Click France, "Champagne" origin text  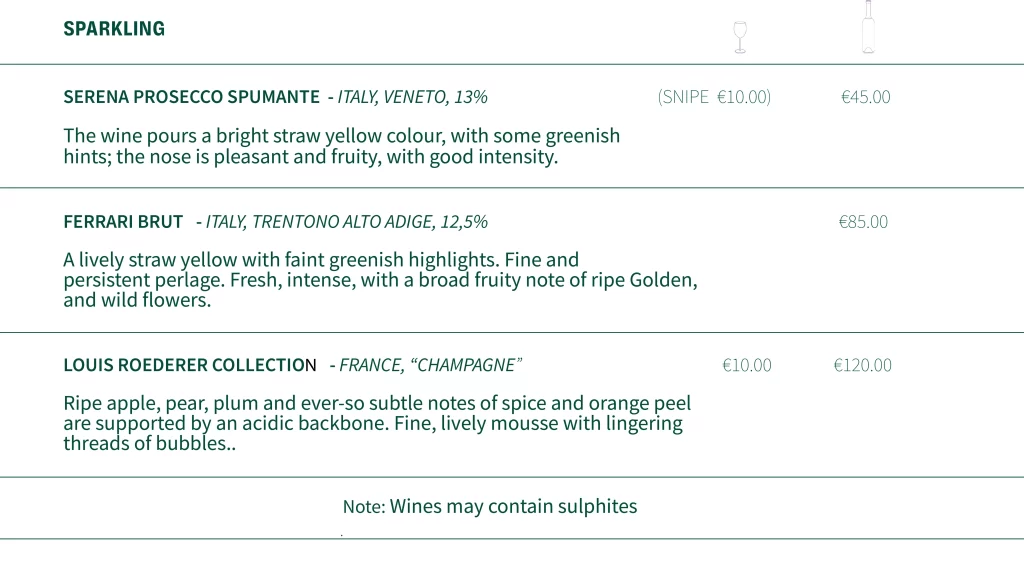(x=430, y=365)
